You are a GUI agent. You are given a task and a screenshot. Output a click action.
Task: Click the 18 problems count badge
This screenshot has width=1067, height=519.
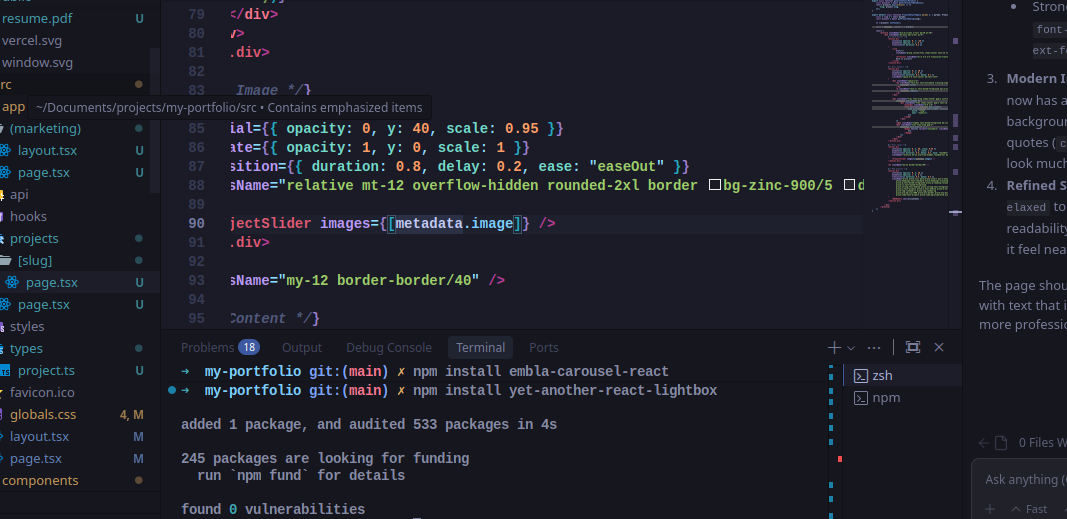click(x=249, y=348)
